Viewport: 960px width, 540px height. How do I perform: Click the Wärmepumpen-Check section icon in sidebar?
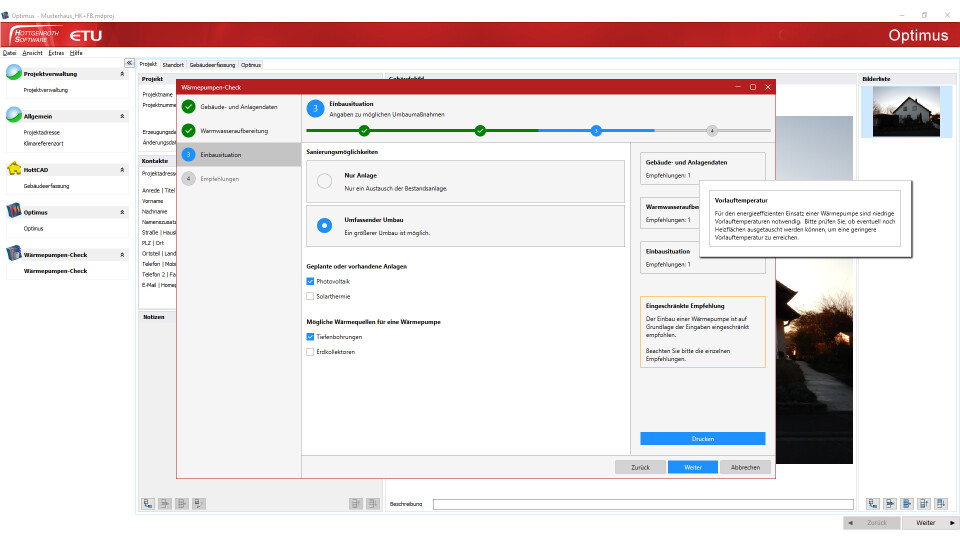coord(14,254)
